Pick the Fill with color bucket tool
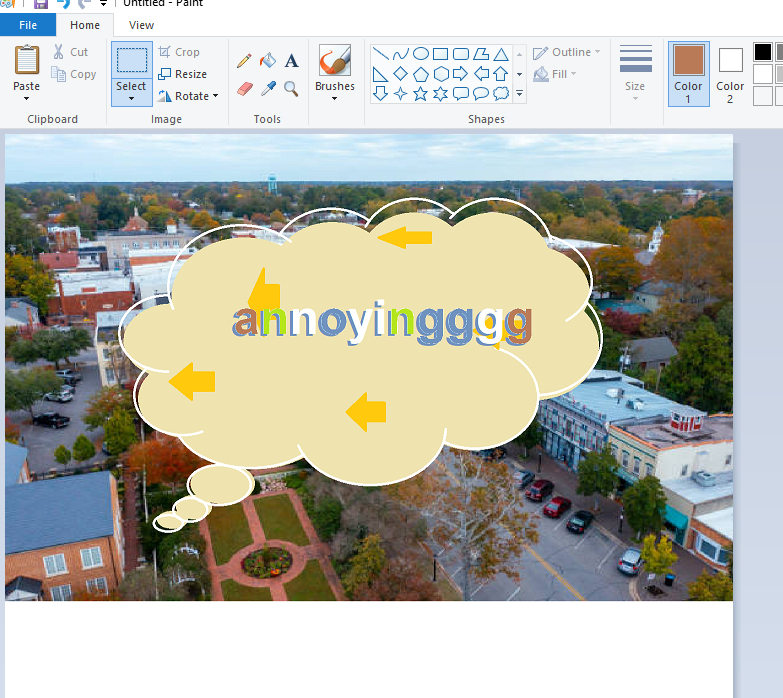The height and width of the screenshot is (698, 783). [268, 61]
